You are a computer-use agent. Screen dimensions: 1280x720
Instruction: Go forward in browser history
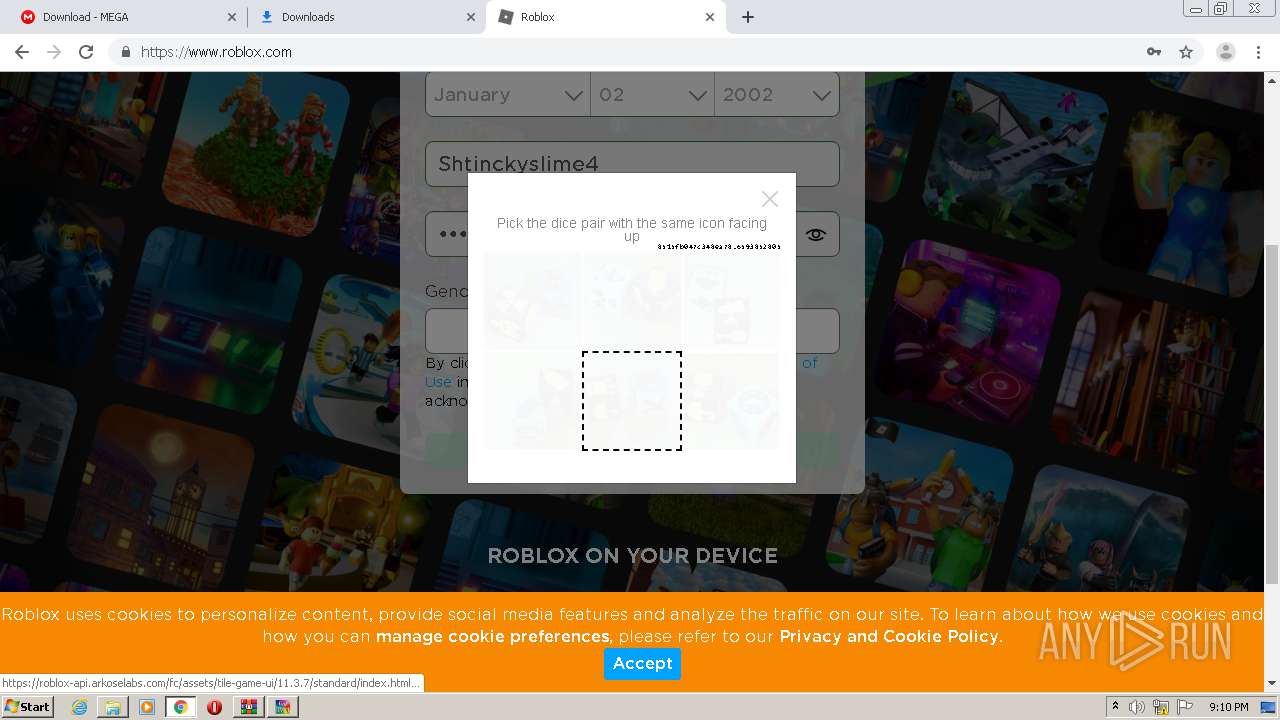click(54, 52)
